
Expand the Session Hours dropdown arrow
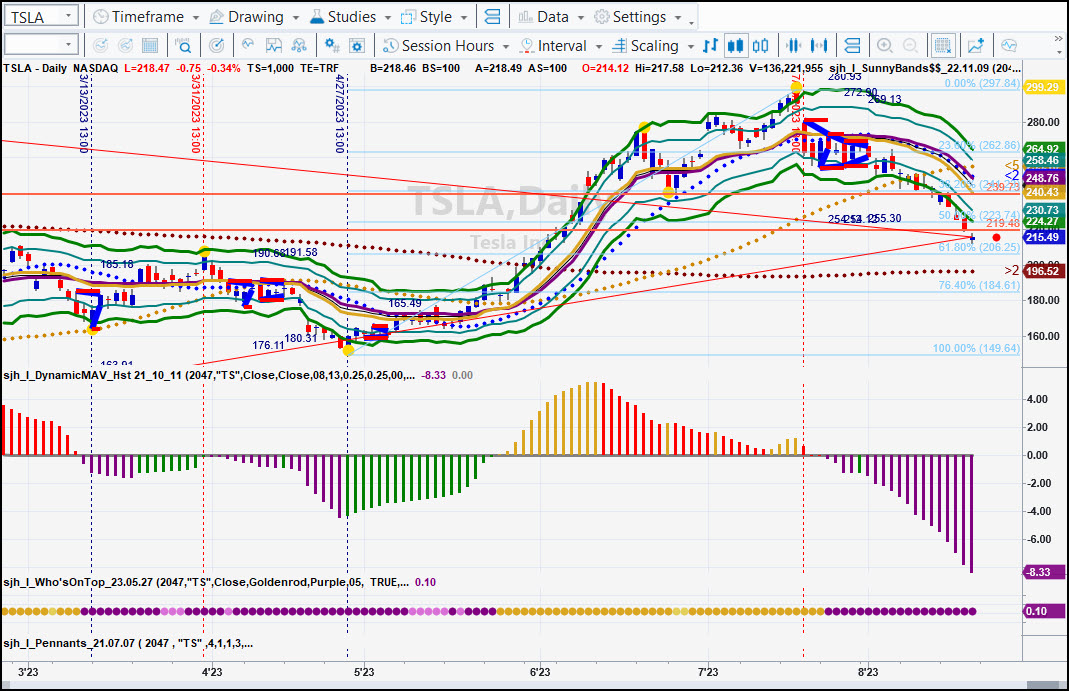point(506,46)
